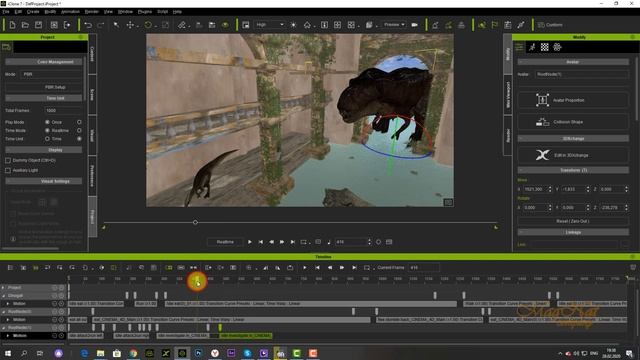This screenshot has width=640, height=360.
Task: Open a project with the folder icon
Action: click(x=25, y=25)
